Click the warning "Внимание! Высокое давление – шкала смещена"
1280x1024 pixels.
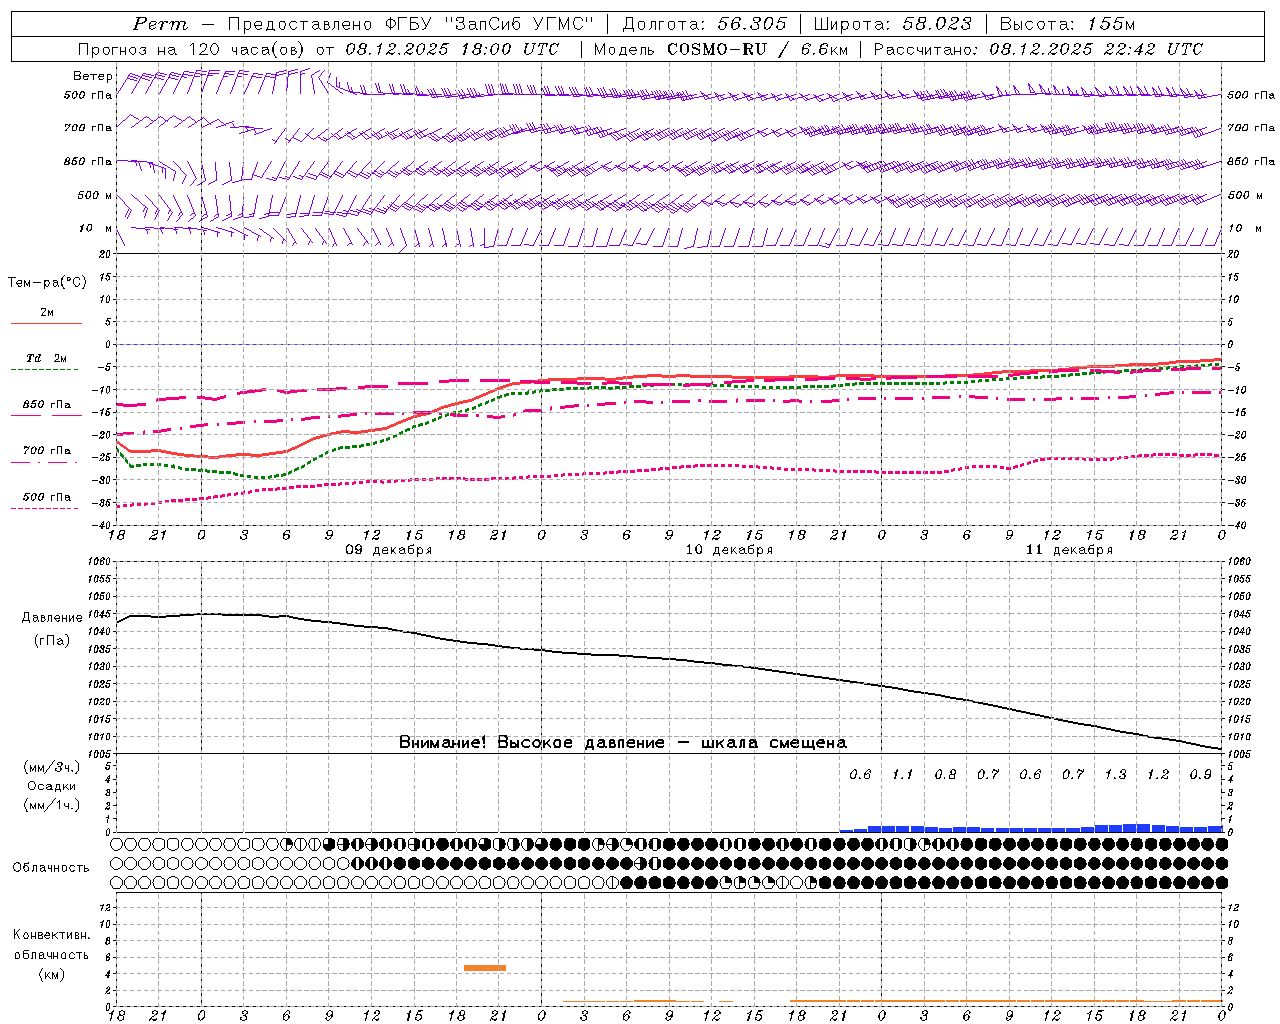(x=623, y=742)
